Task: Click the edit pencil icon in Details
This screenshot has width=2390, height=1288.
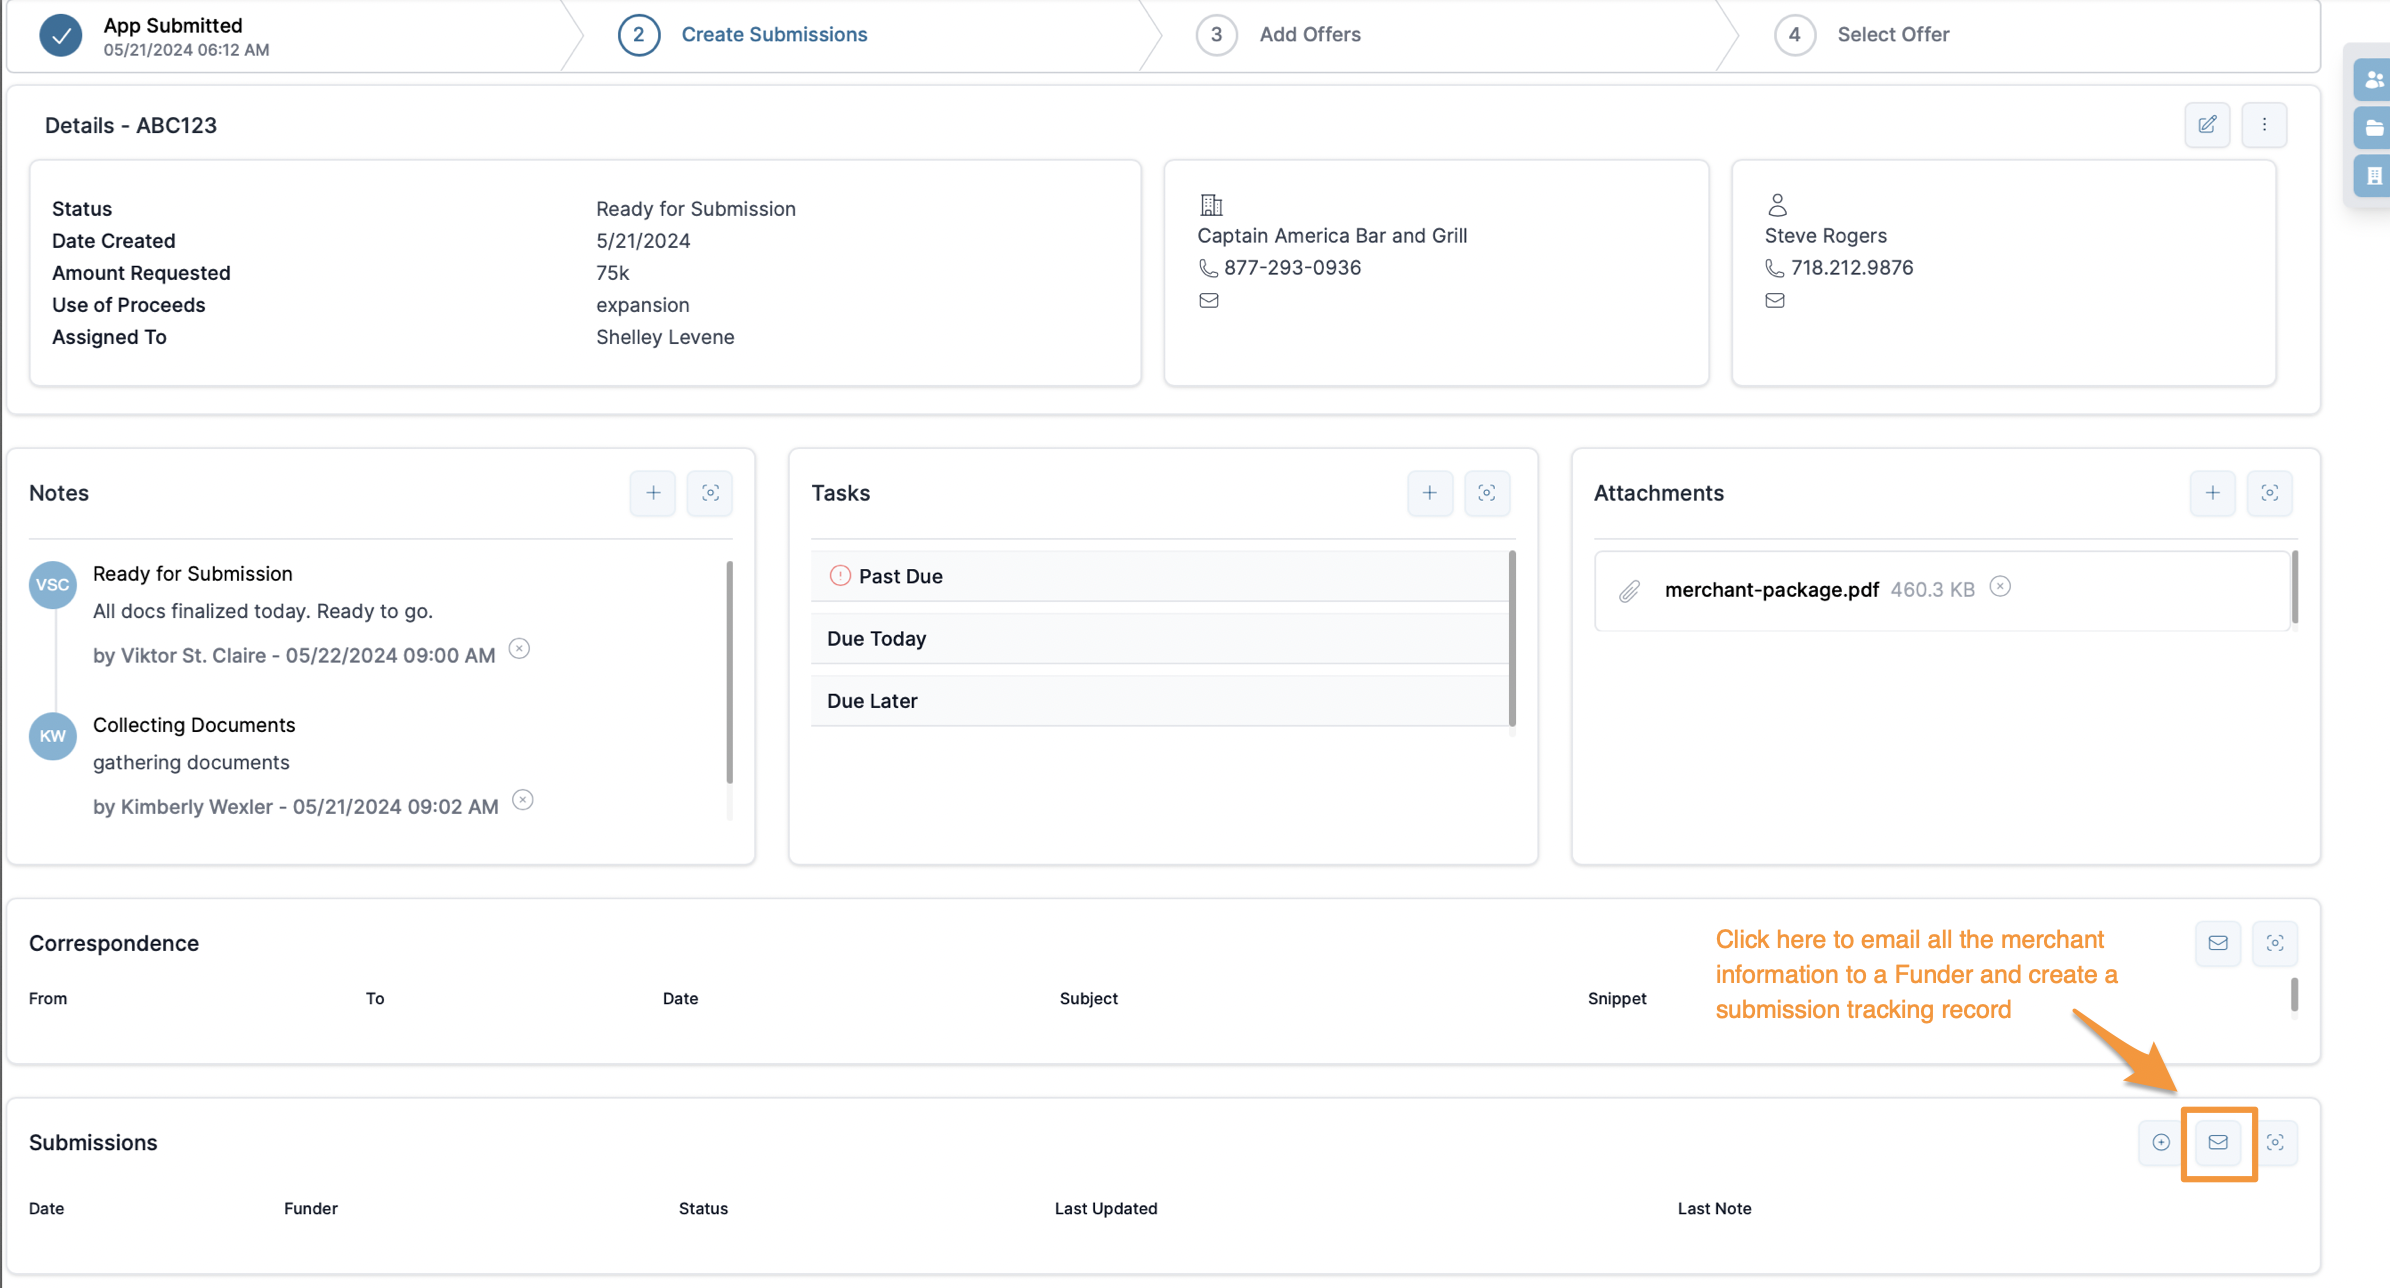Action: pyautogui.click(x=2207, y=124)
